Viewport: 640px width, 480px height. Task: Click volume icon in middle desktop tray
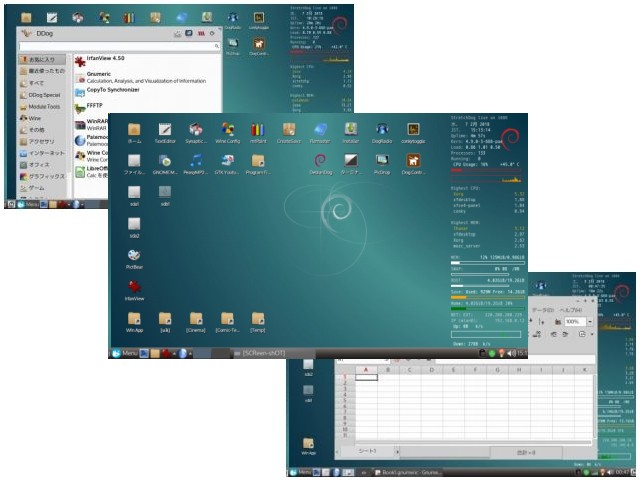coord(512,353)
